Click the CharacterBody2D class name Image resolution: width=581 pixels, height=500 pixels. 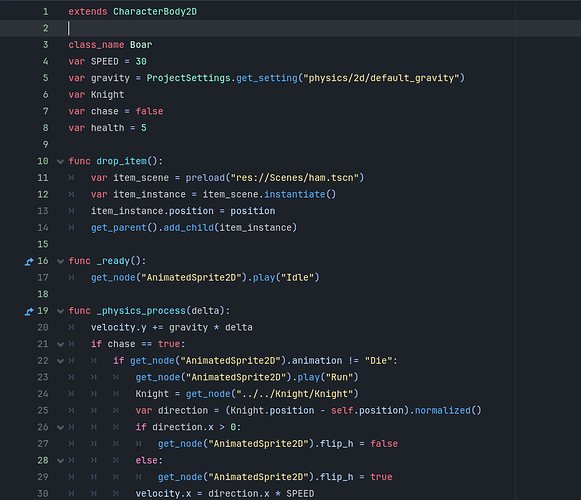click(x=155, y=12)
